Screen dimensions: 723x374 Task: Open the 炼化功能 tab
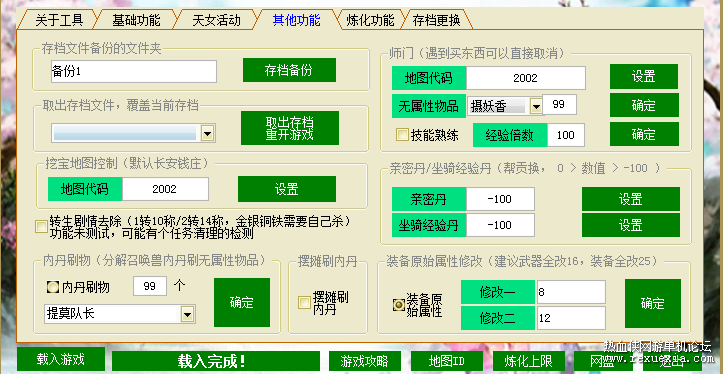point(370,20)
